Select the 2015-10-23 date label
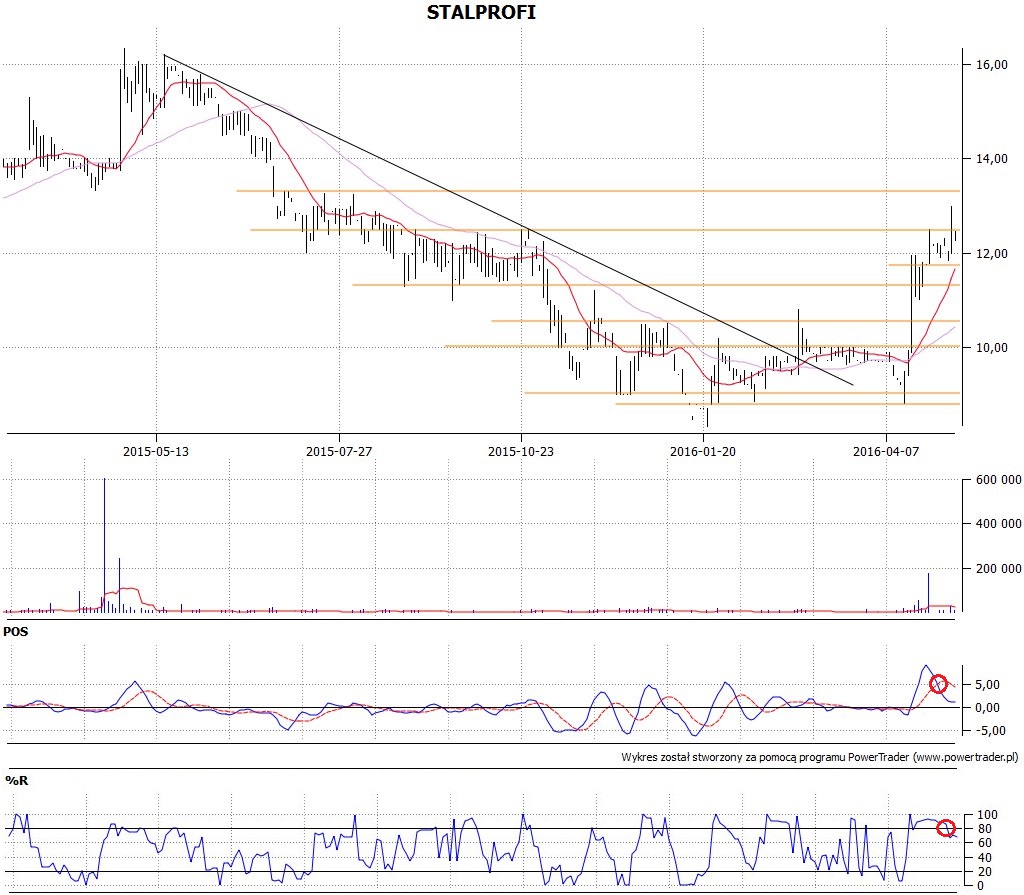 [521, 451]
